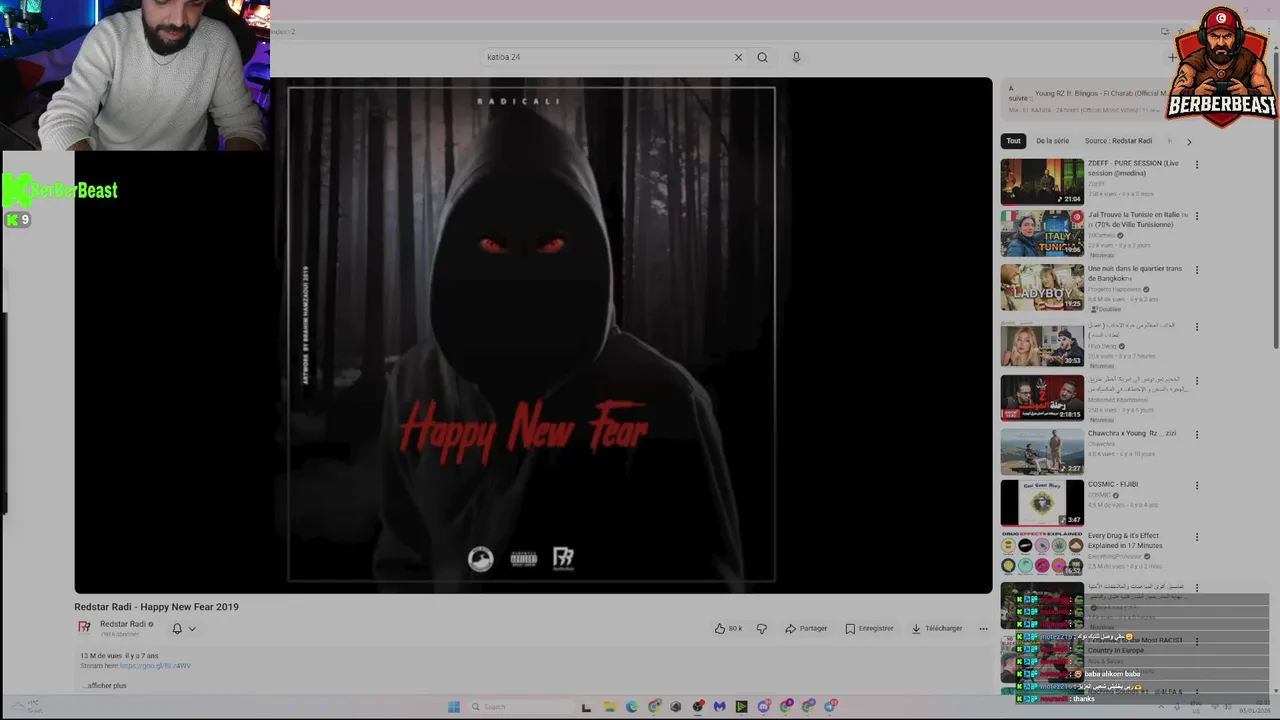The width and height of the screenshot is (1280, 720).
Task: Open options for quartier trans Bangkok video
Action: pos(1197,270)
